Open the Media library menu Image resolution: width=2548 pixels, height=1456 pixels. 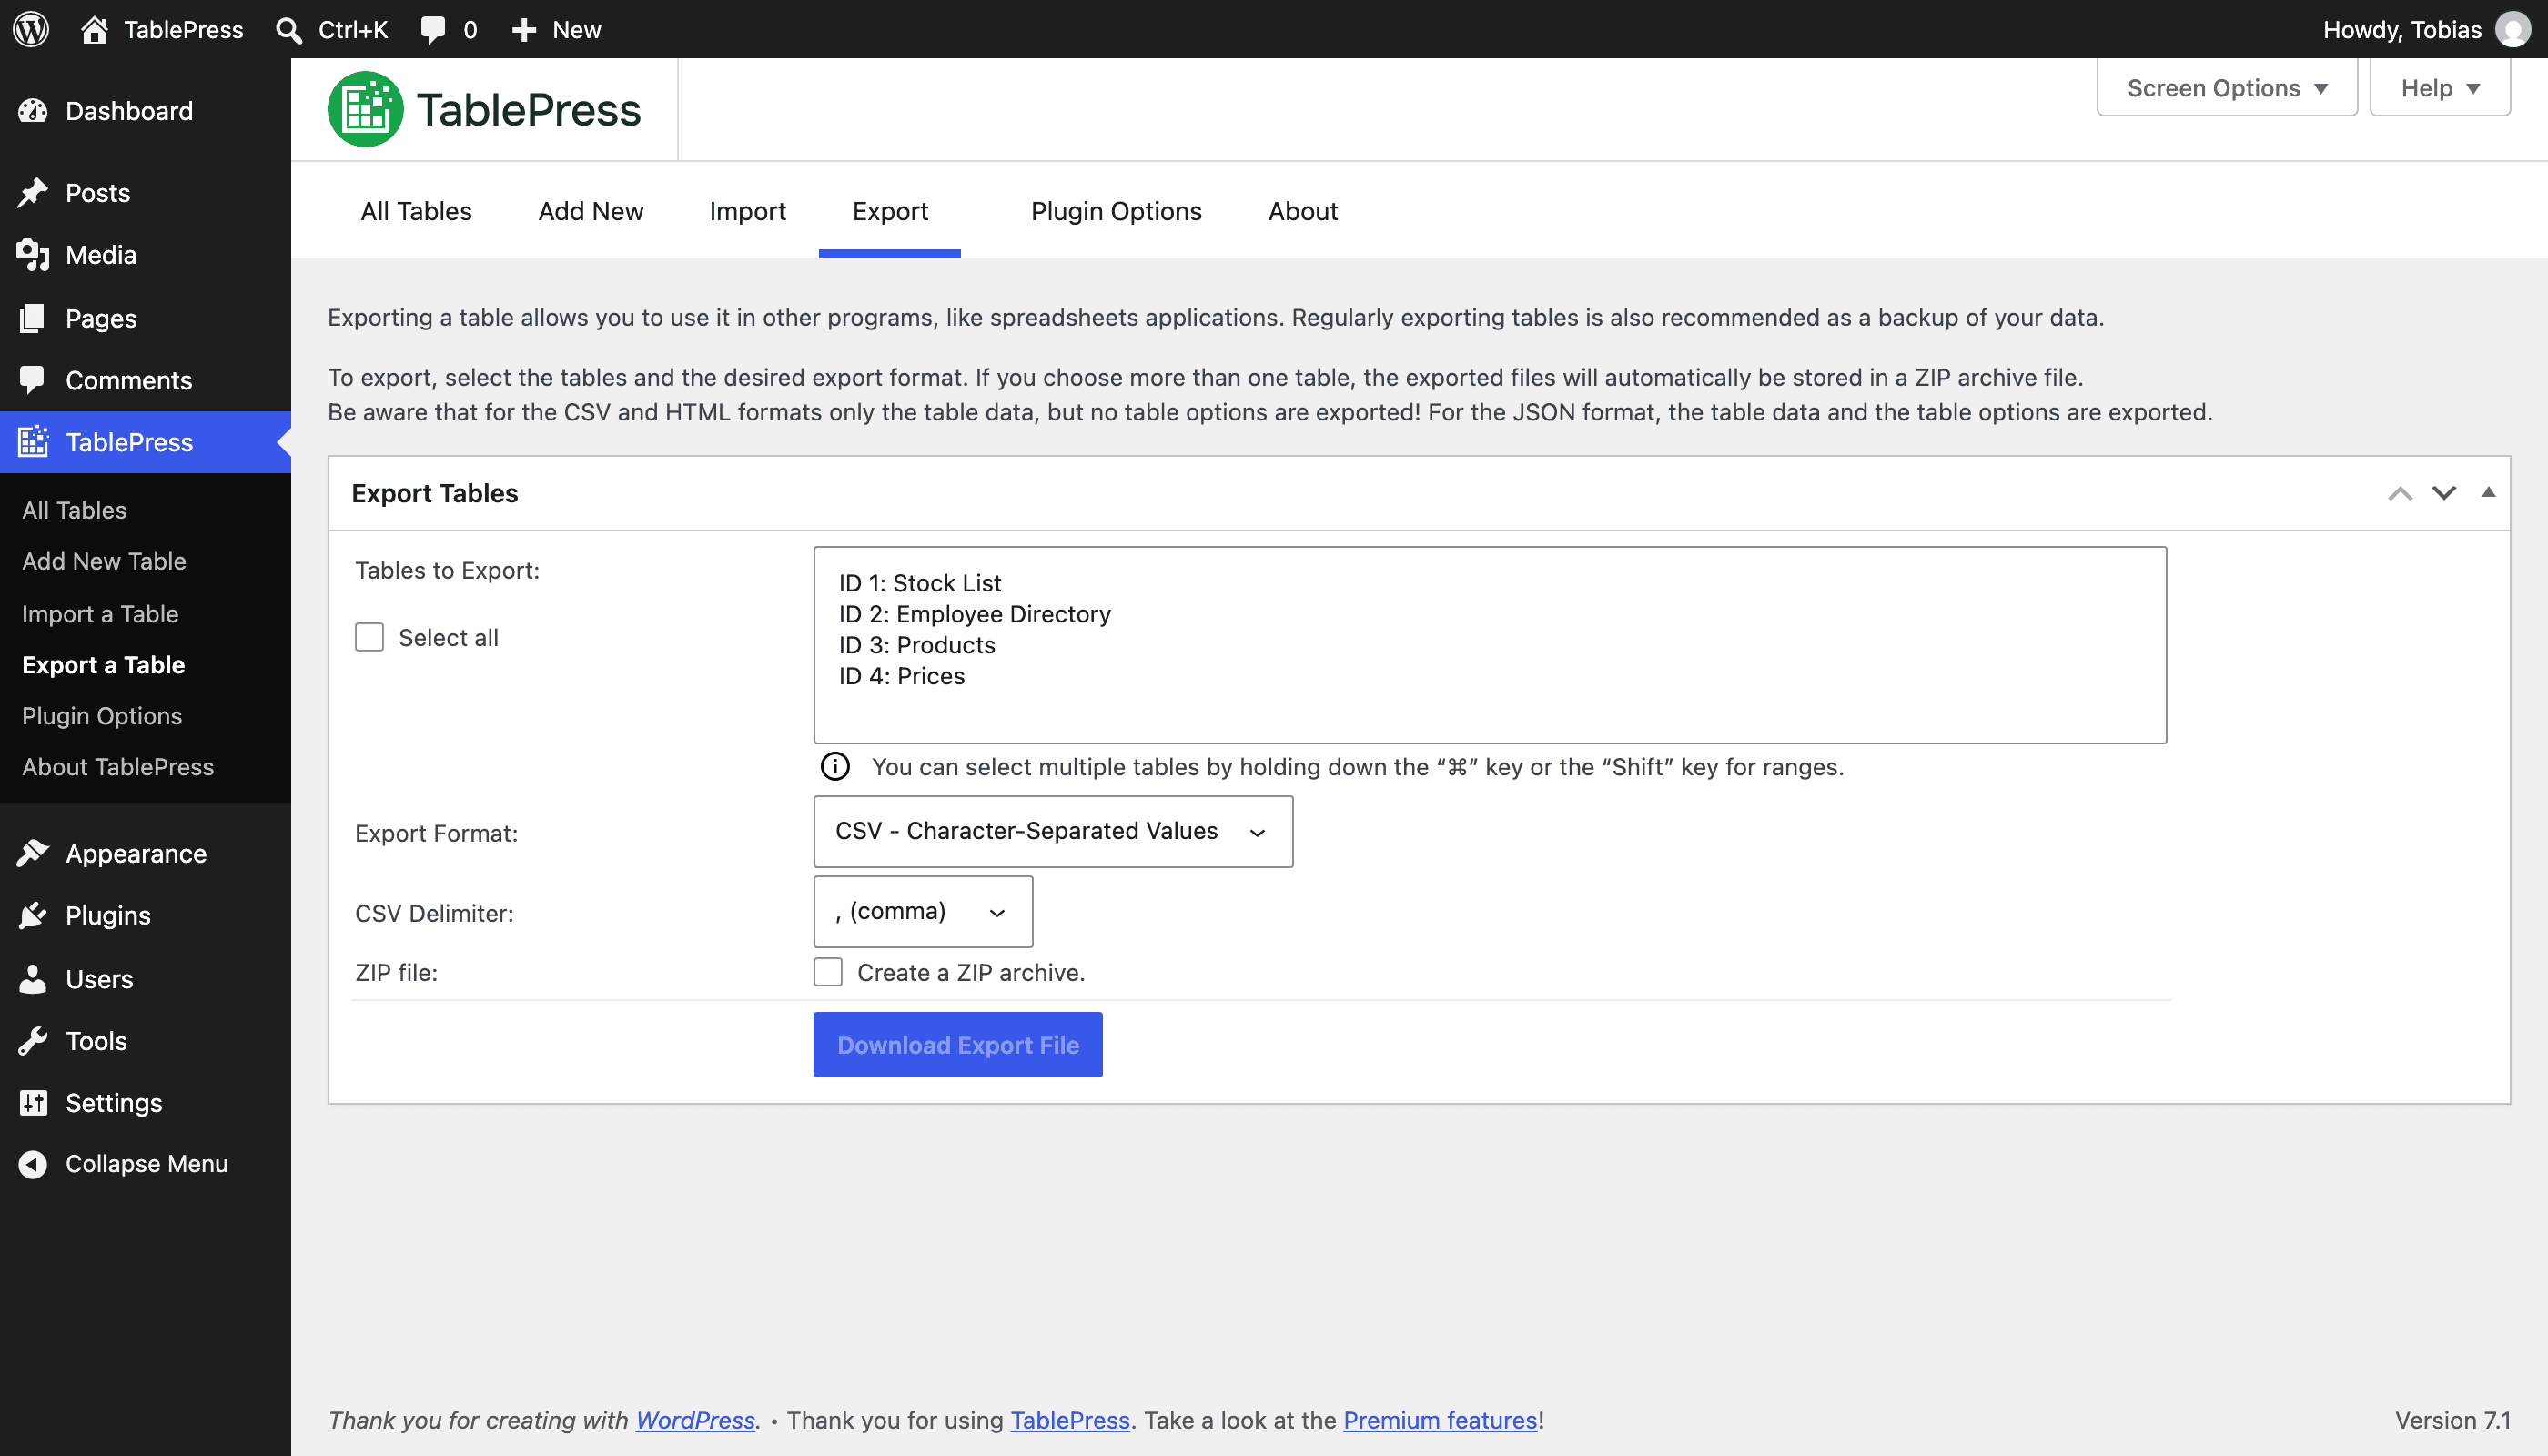[x=146, y=255]
